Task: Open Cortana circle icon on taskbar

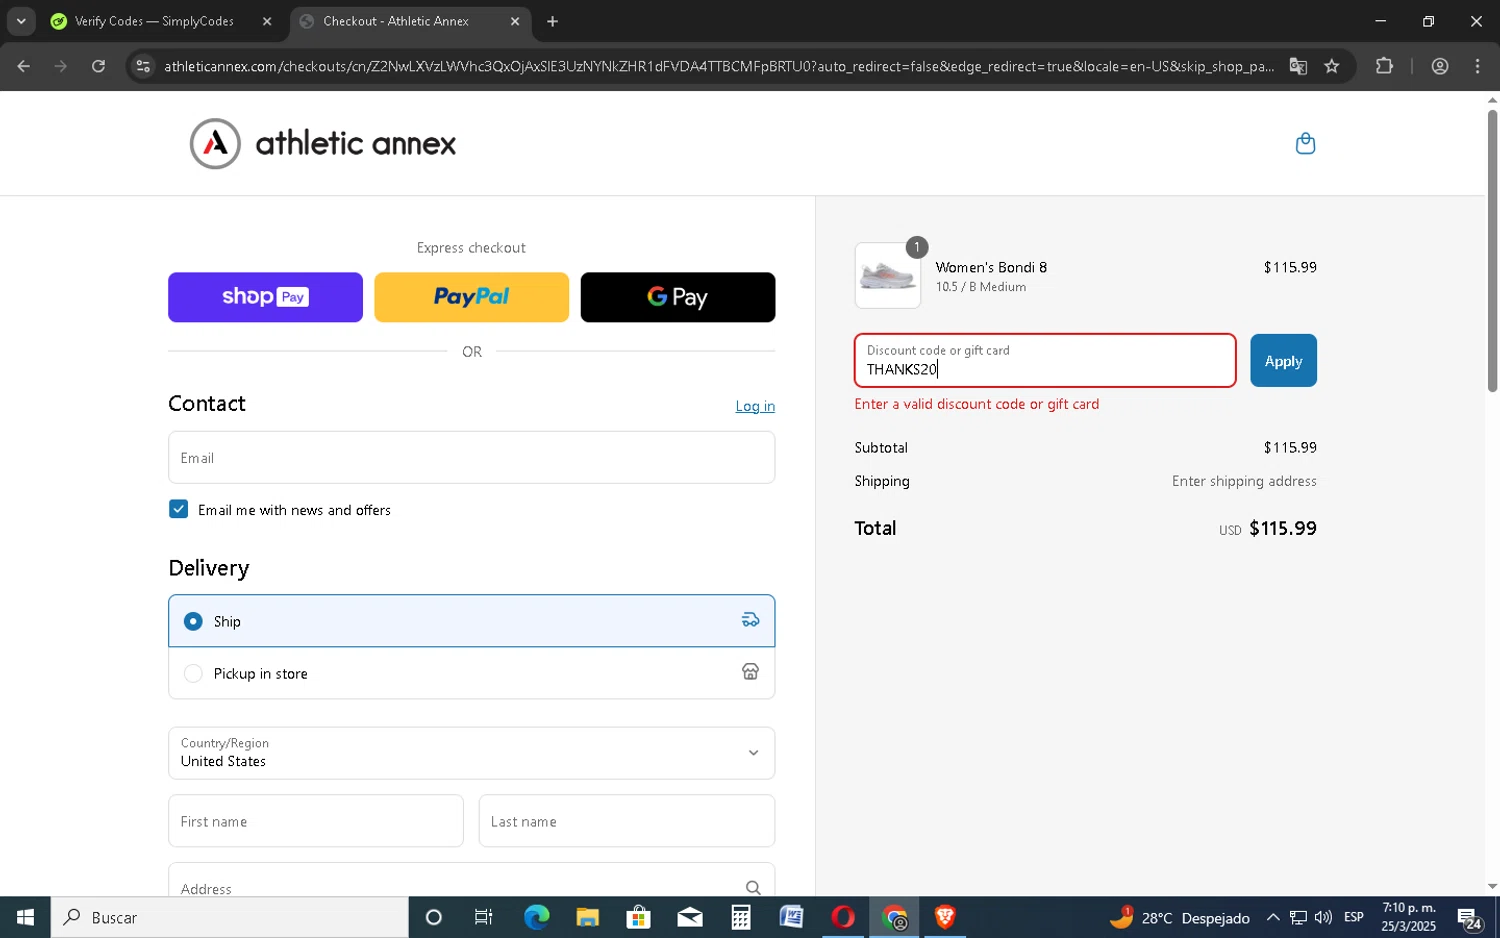Action: click(433, 917)
